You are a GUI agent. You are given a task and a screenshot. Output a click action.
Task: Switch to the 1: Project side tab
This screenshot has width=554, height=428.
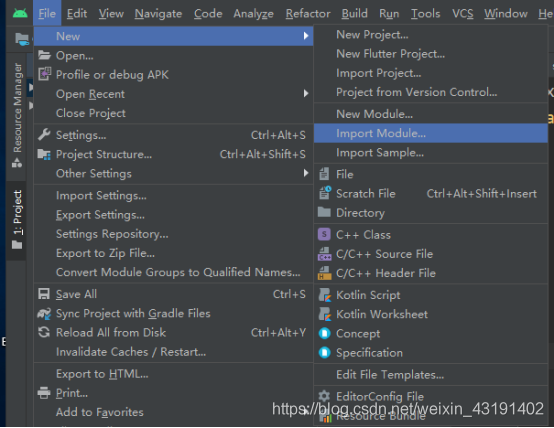click(x=17, y=219)
